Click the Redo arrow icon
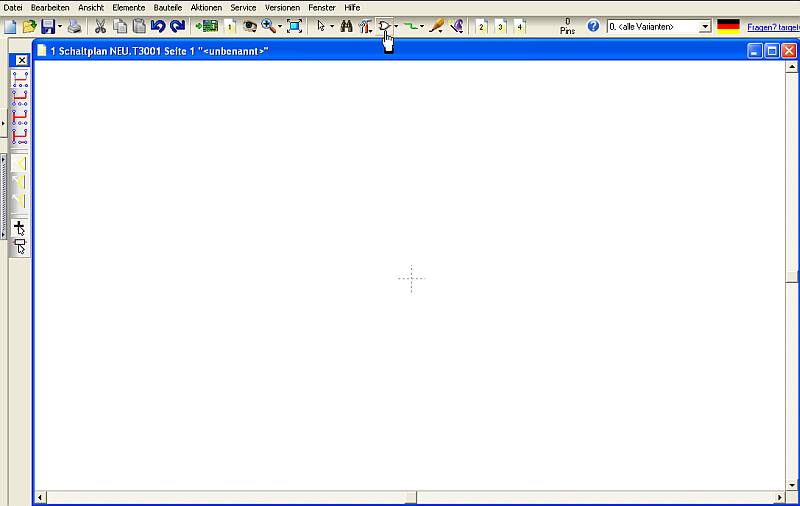 tap(177, 26)
